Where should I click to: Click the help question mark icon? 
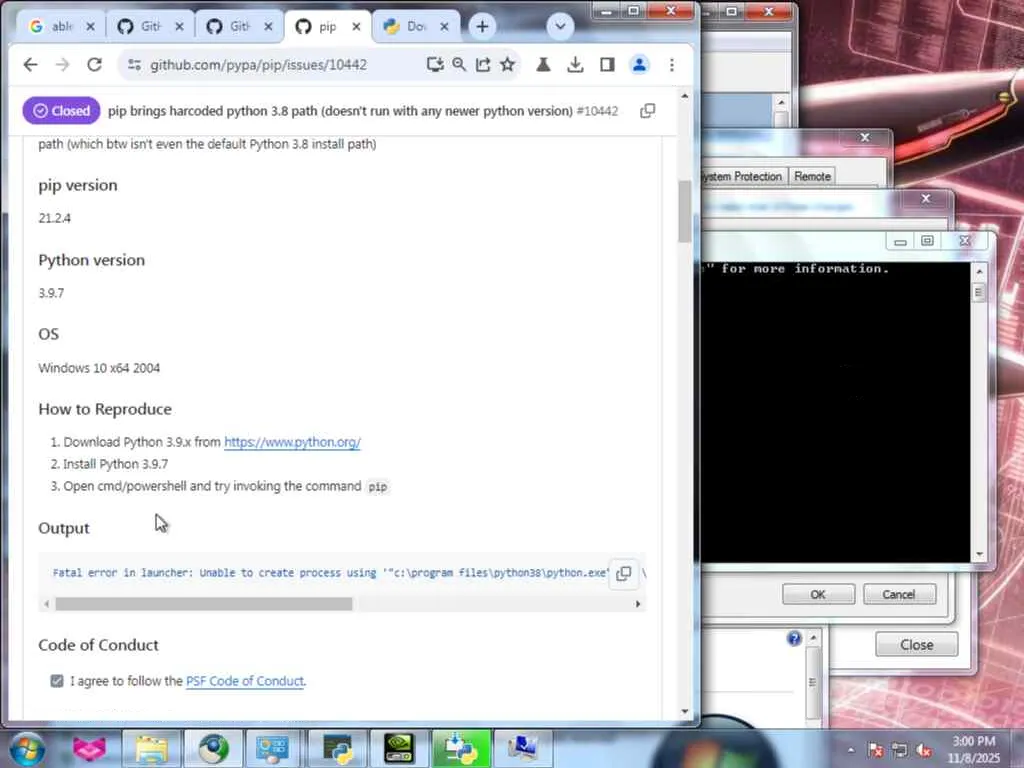(x=794, y=638)
